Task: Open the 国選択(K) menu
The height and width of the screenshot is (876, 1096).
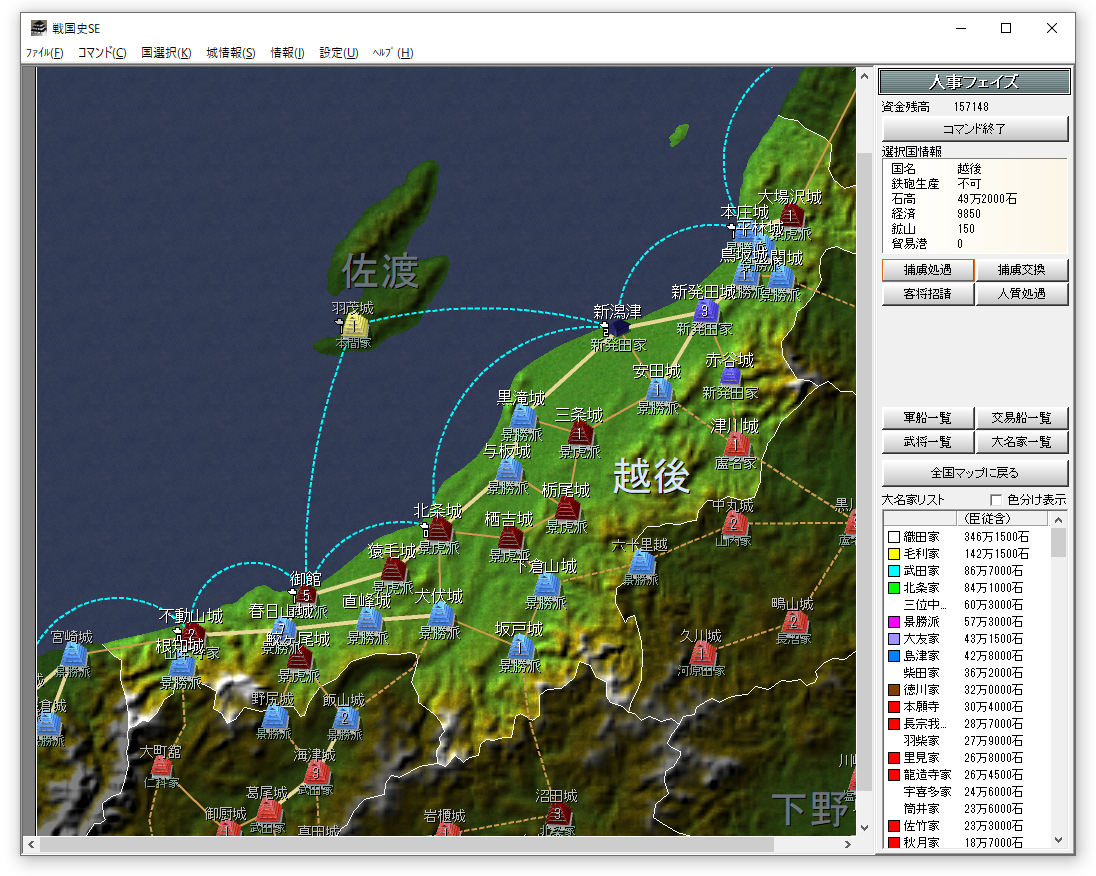Action: point(166,53)
